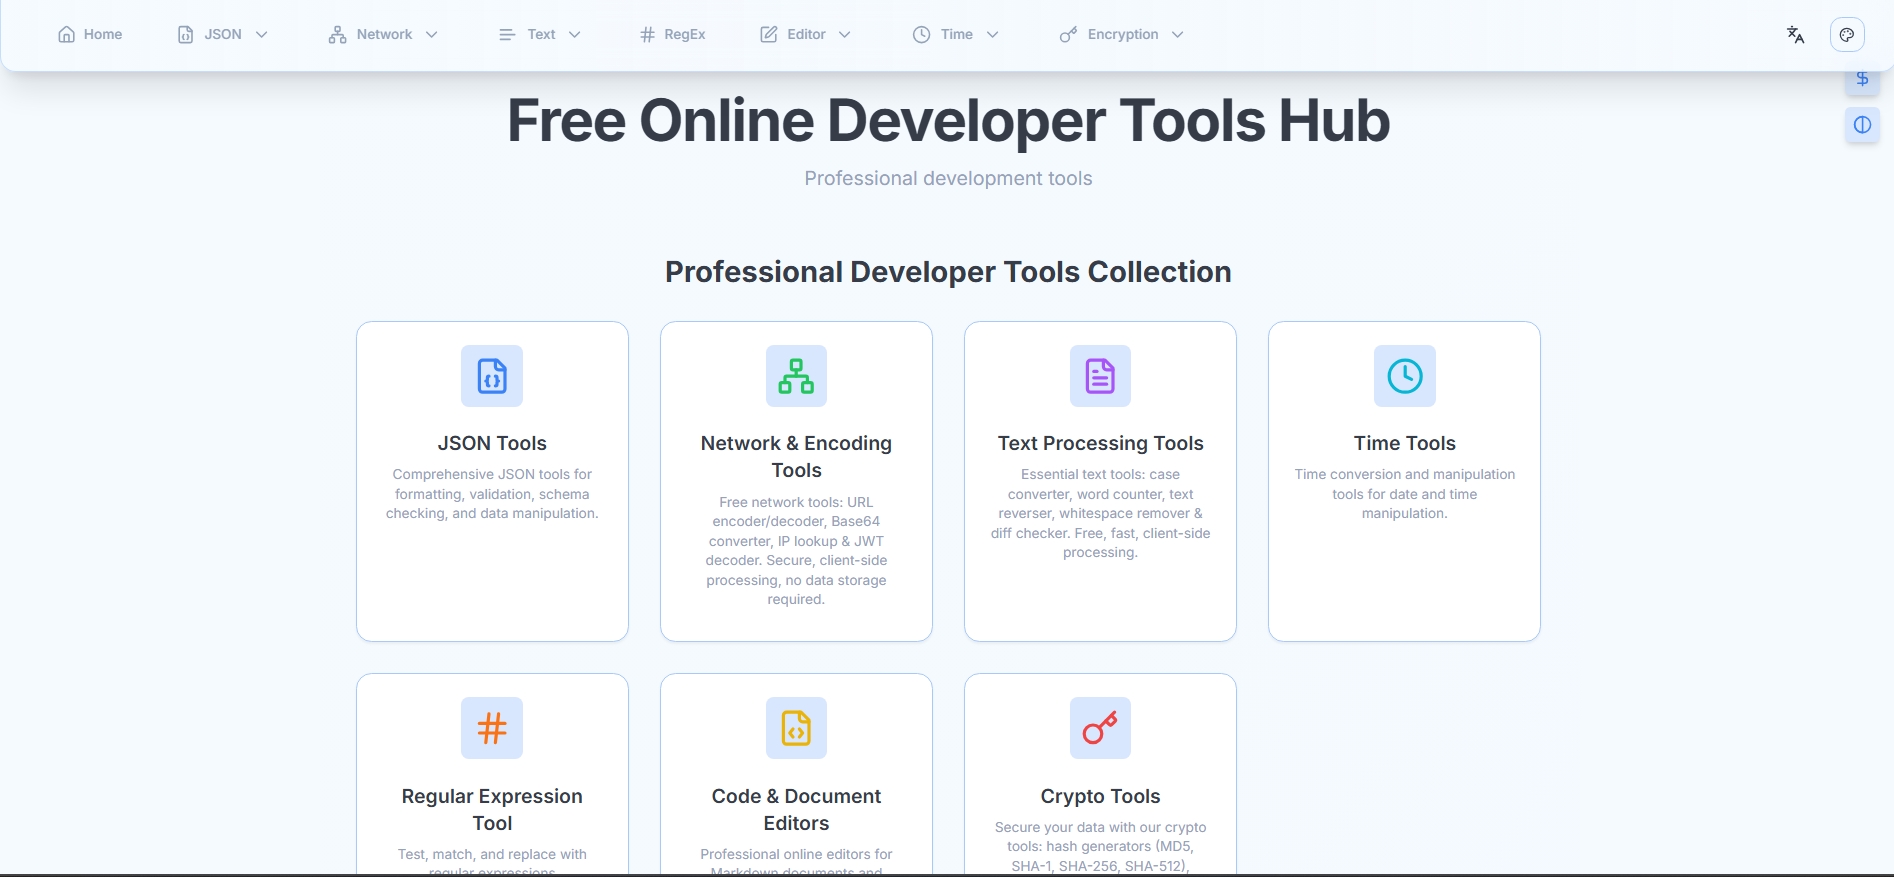Screen dimensions: 1894x877
Task: Click the orange hash icon for Regular Expression
Action: tap(492, 728)
